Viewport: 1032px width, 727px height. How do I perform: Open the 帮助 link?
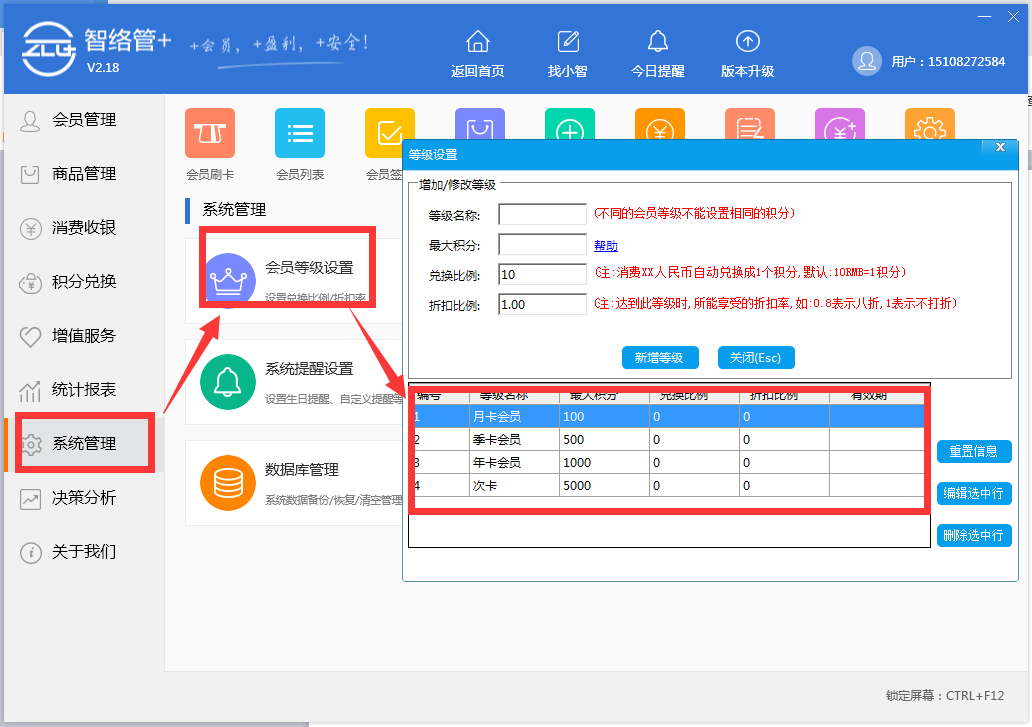606,246
